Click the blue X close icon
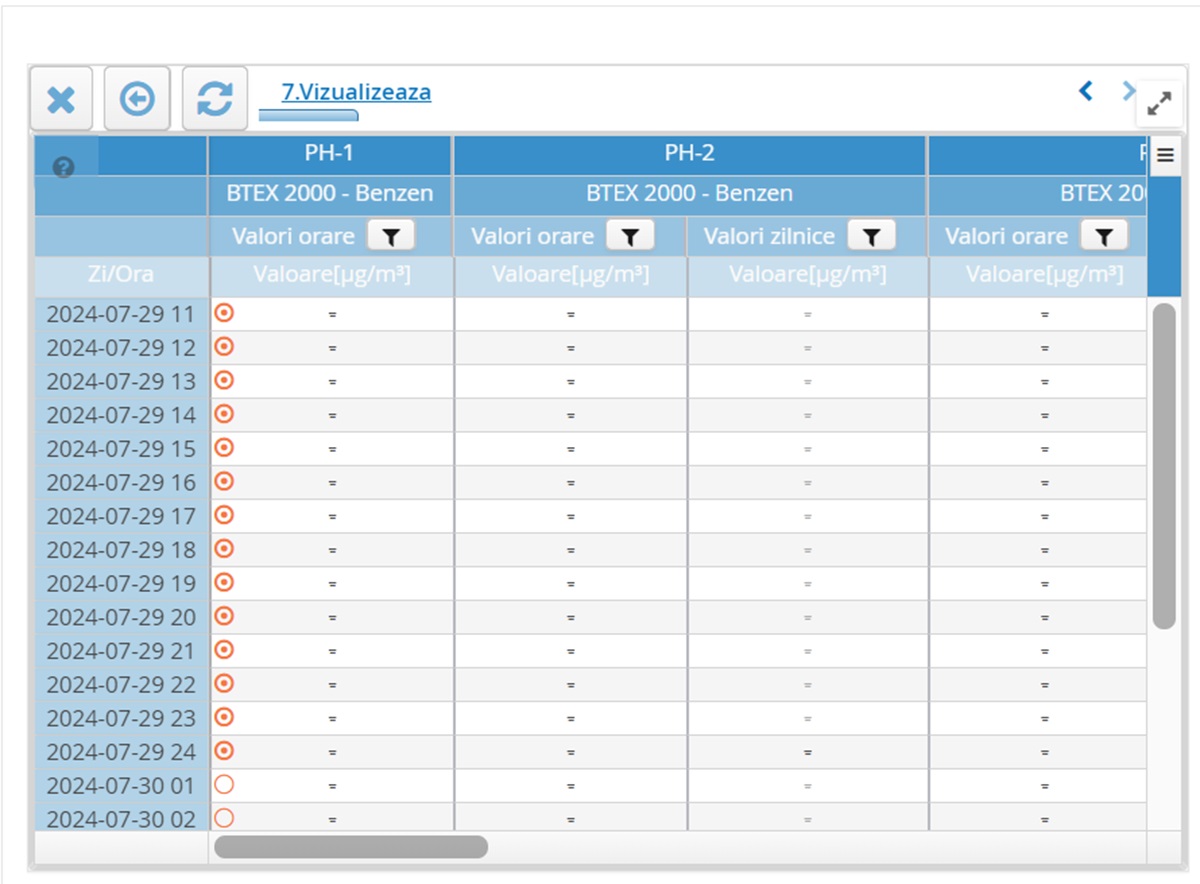 61,99
